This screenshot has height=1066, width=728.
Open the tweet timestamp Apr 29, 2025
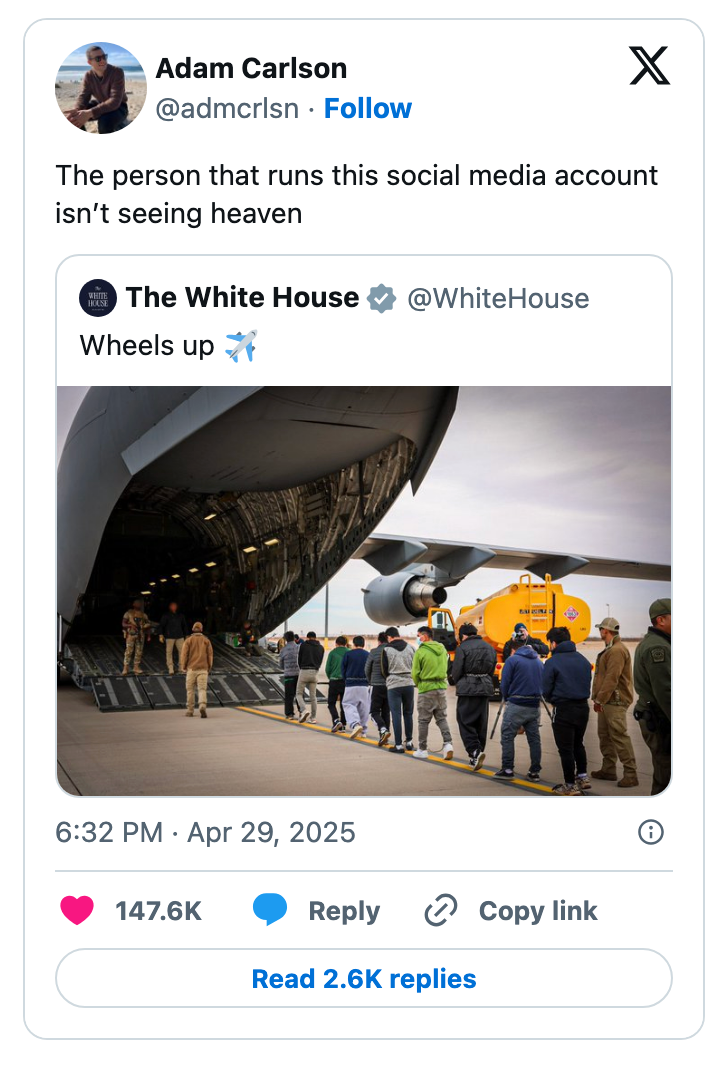206,831
